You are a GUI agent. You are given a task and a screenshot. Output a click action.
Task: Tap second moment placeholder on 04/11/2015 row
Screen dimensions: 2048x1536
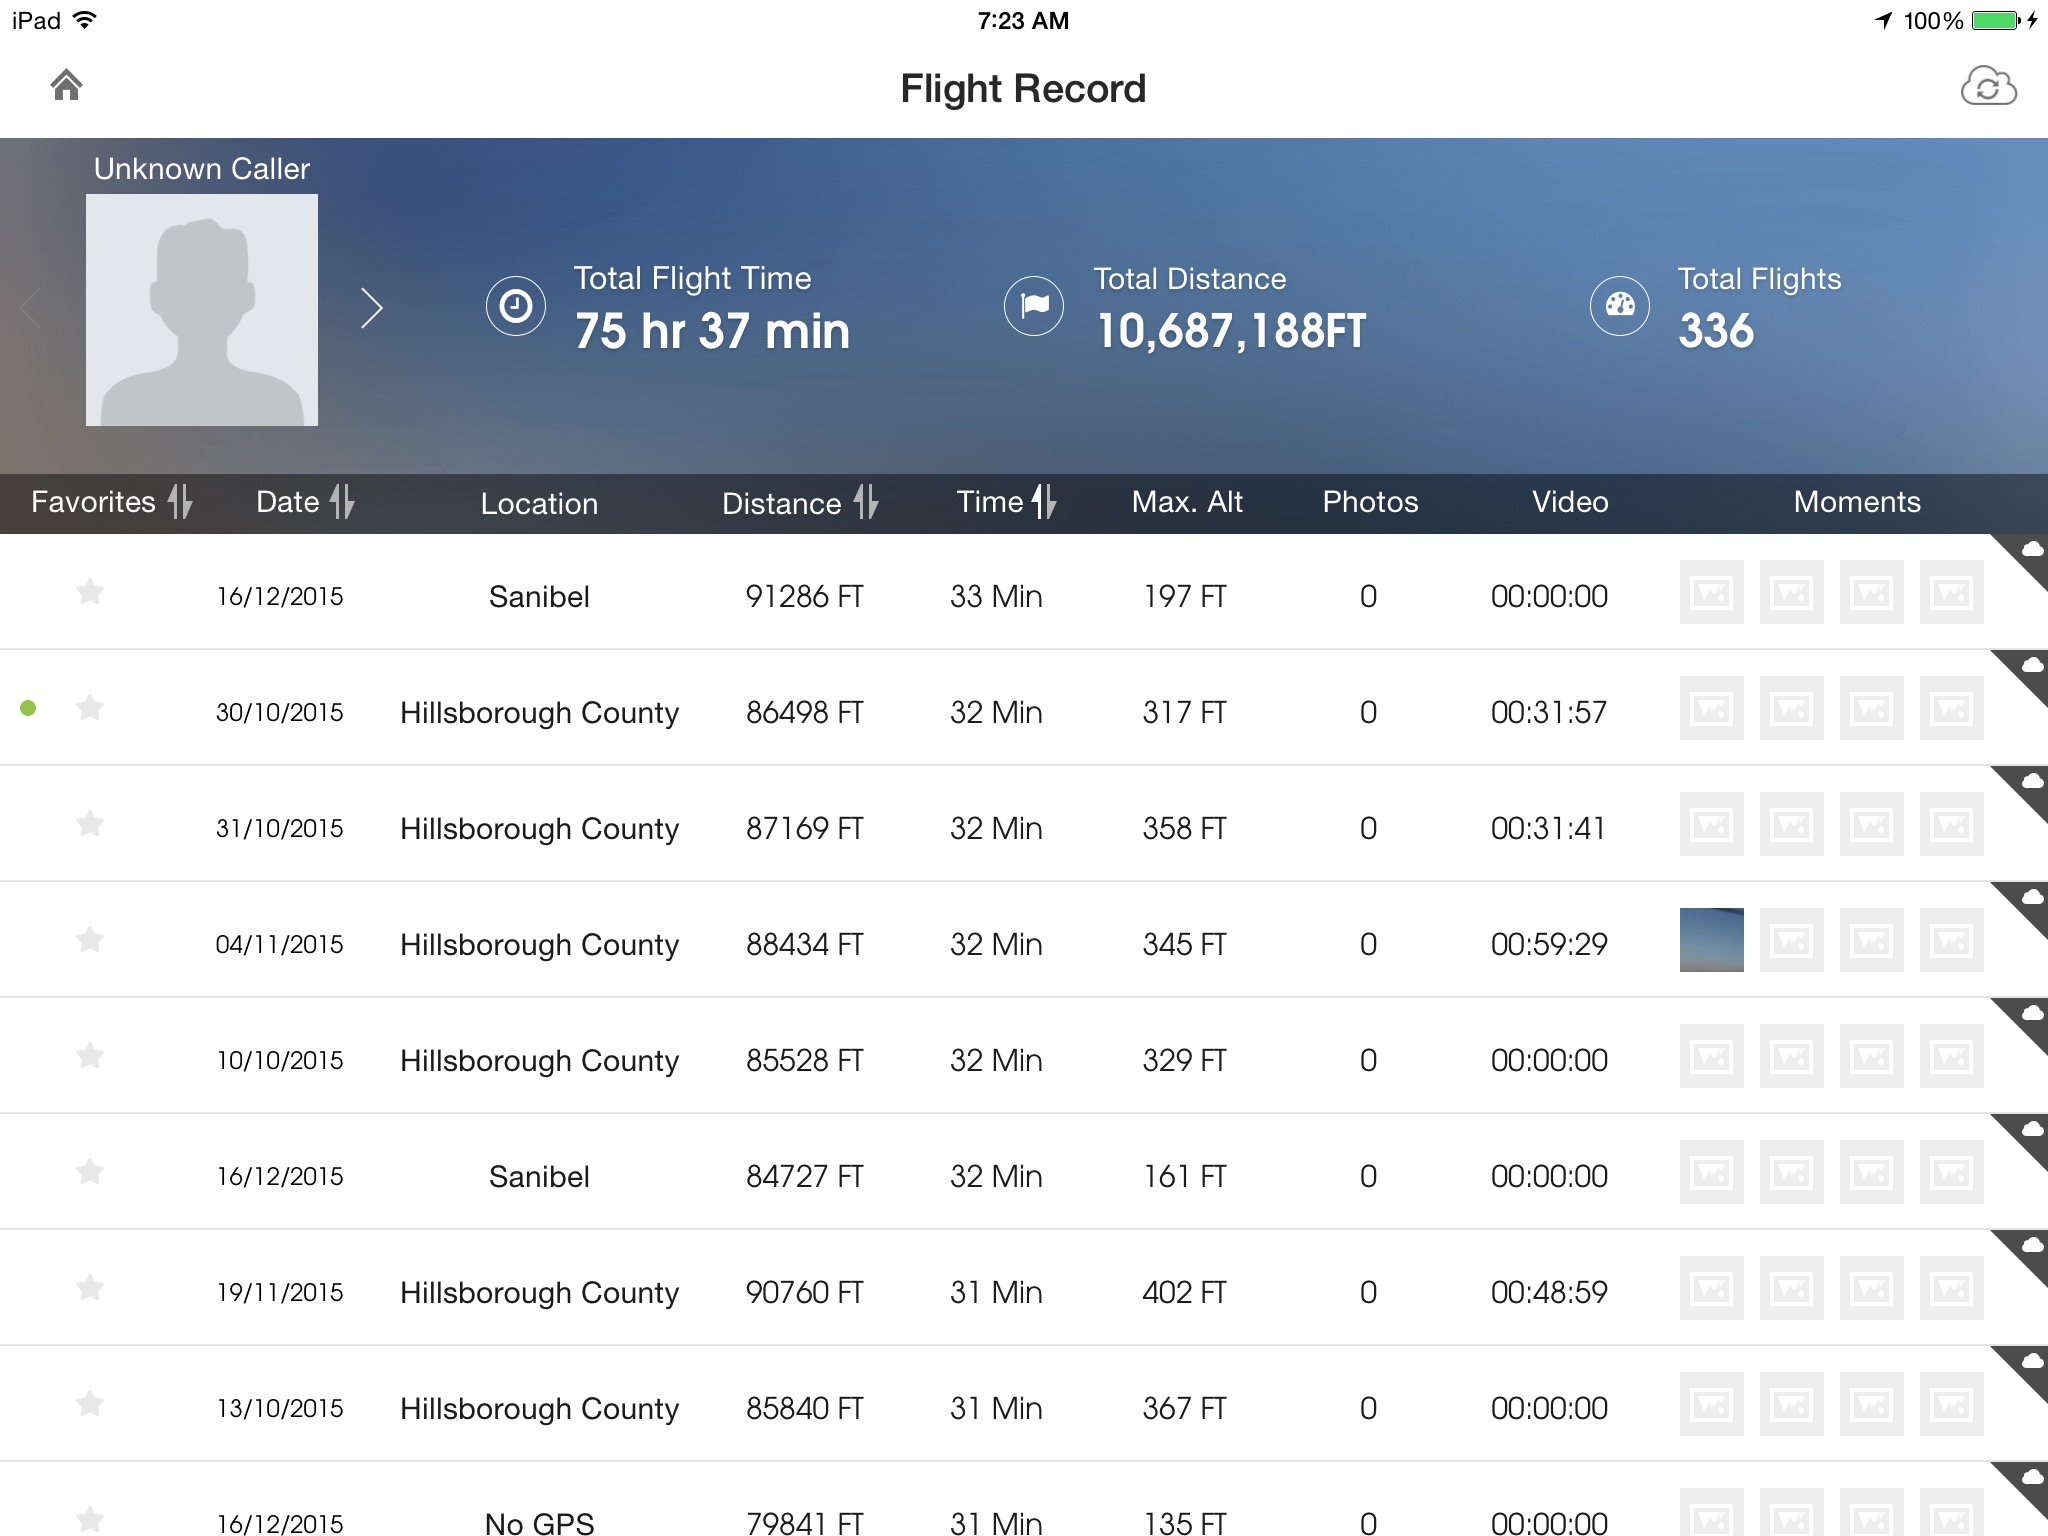1792,940
